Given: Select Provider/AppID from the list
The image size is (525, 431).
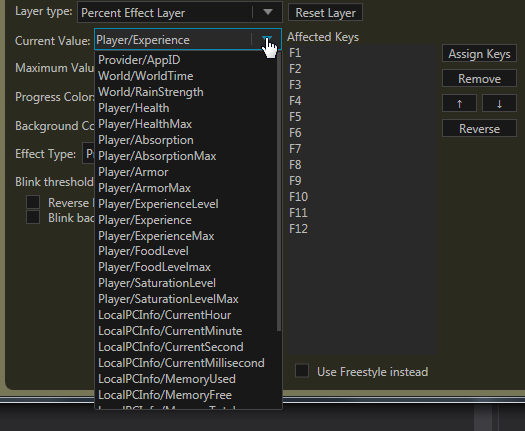Looking at the screenshot, I should (x=186, y=60).
